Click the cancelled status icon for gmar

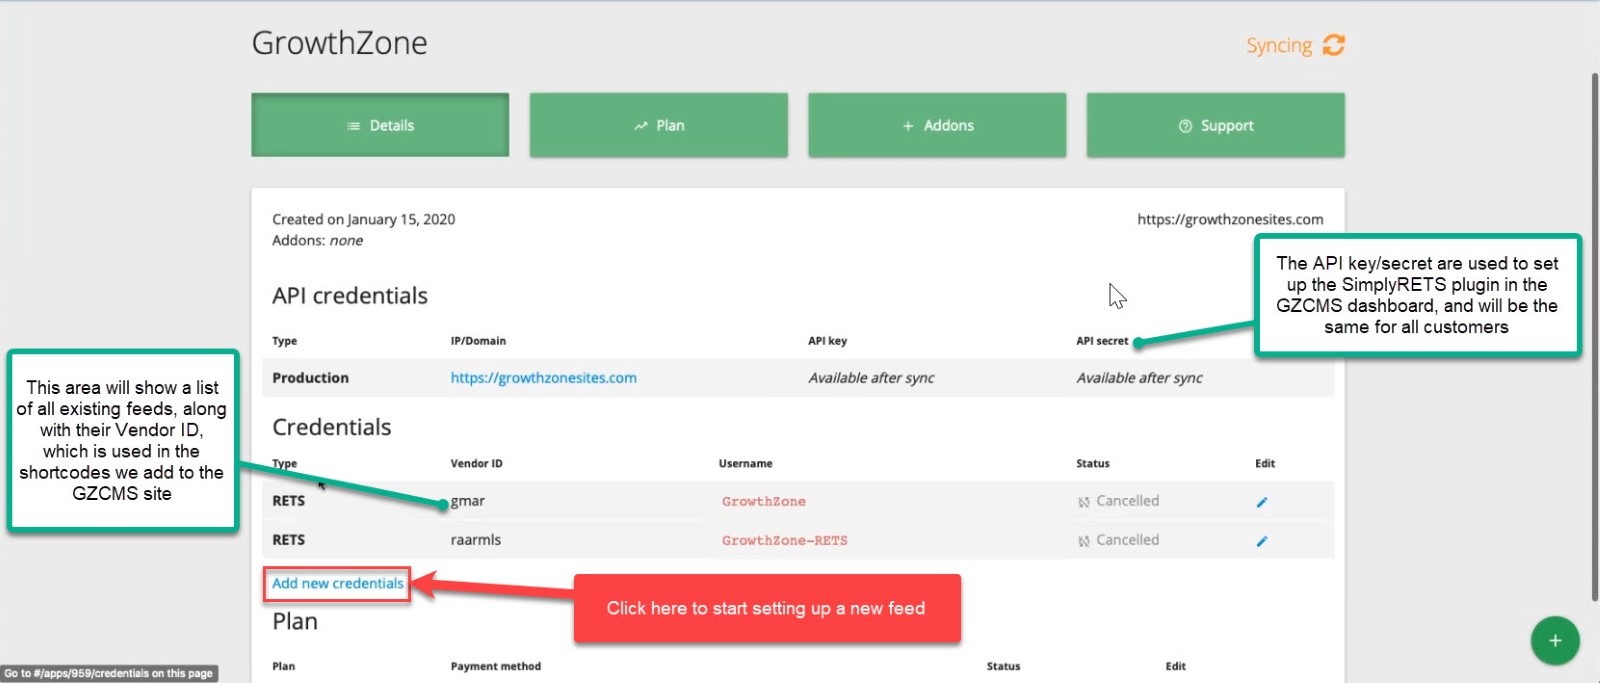point(1084,502)
